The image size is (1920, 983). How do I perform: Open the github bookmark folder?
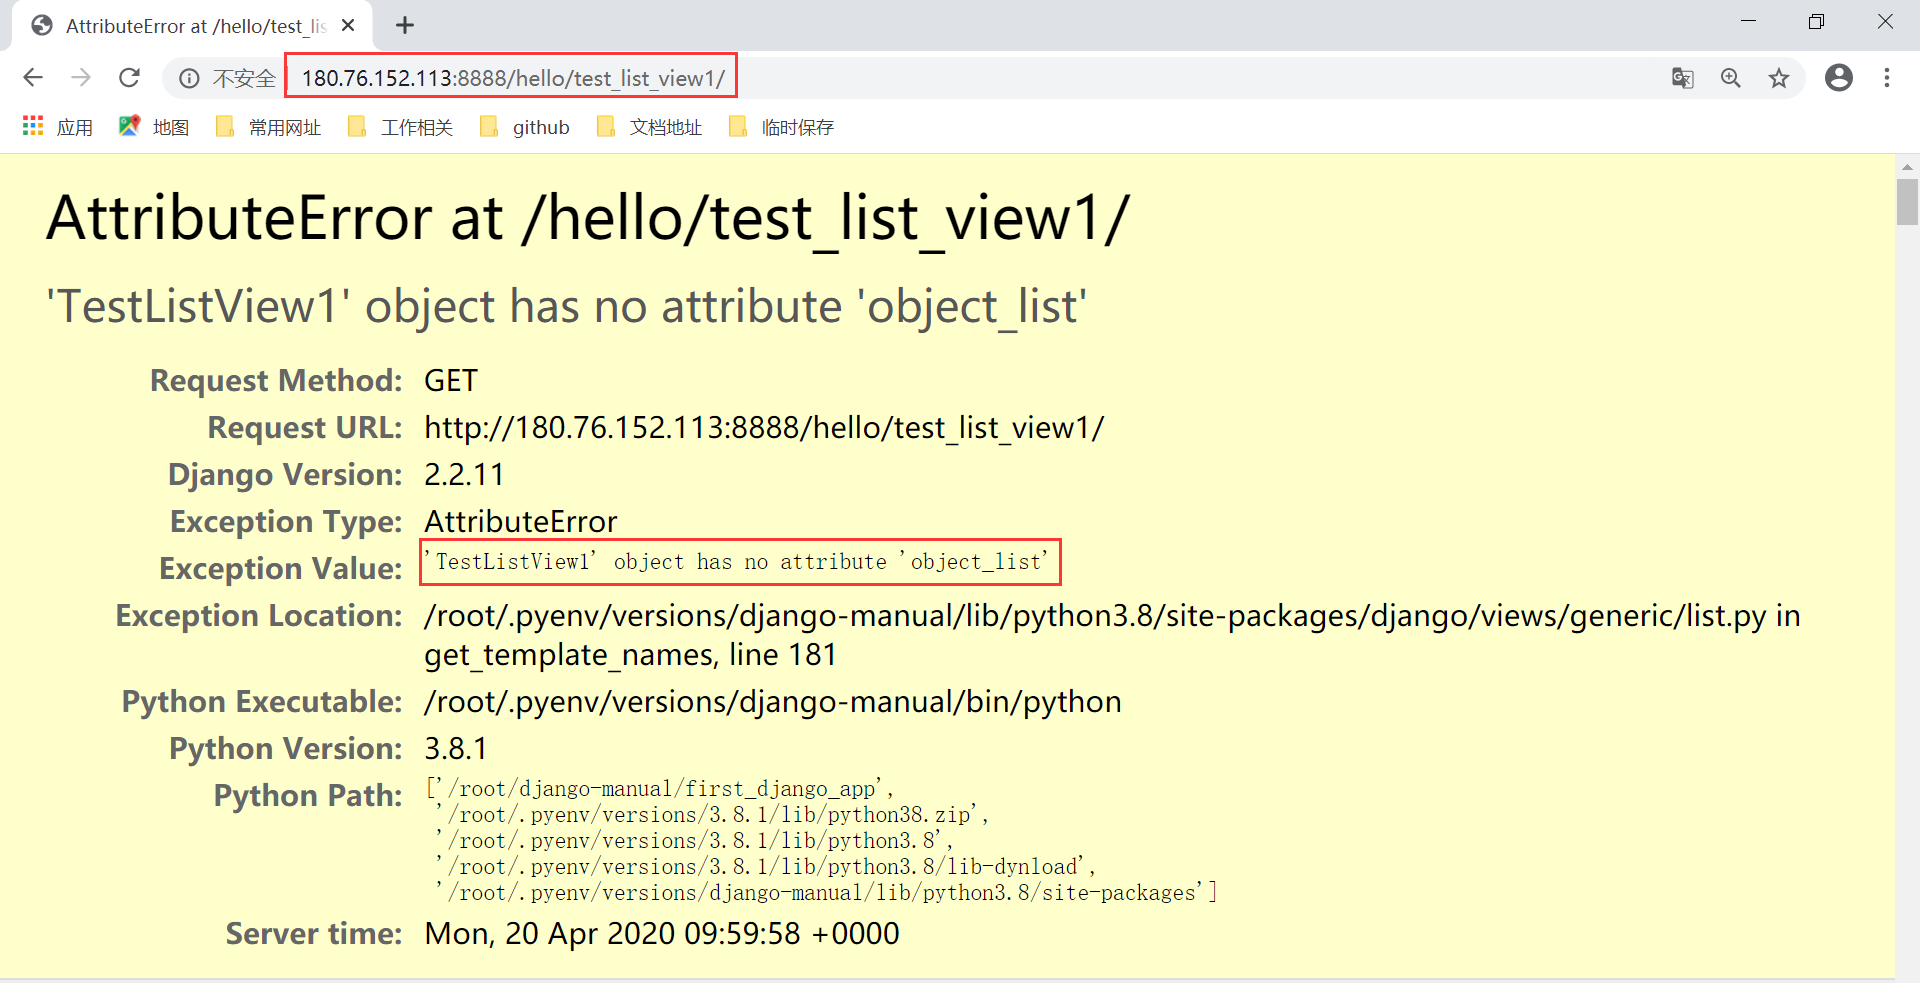coord(524,127)
